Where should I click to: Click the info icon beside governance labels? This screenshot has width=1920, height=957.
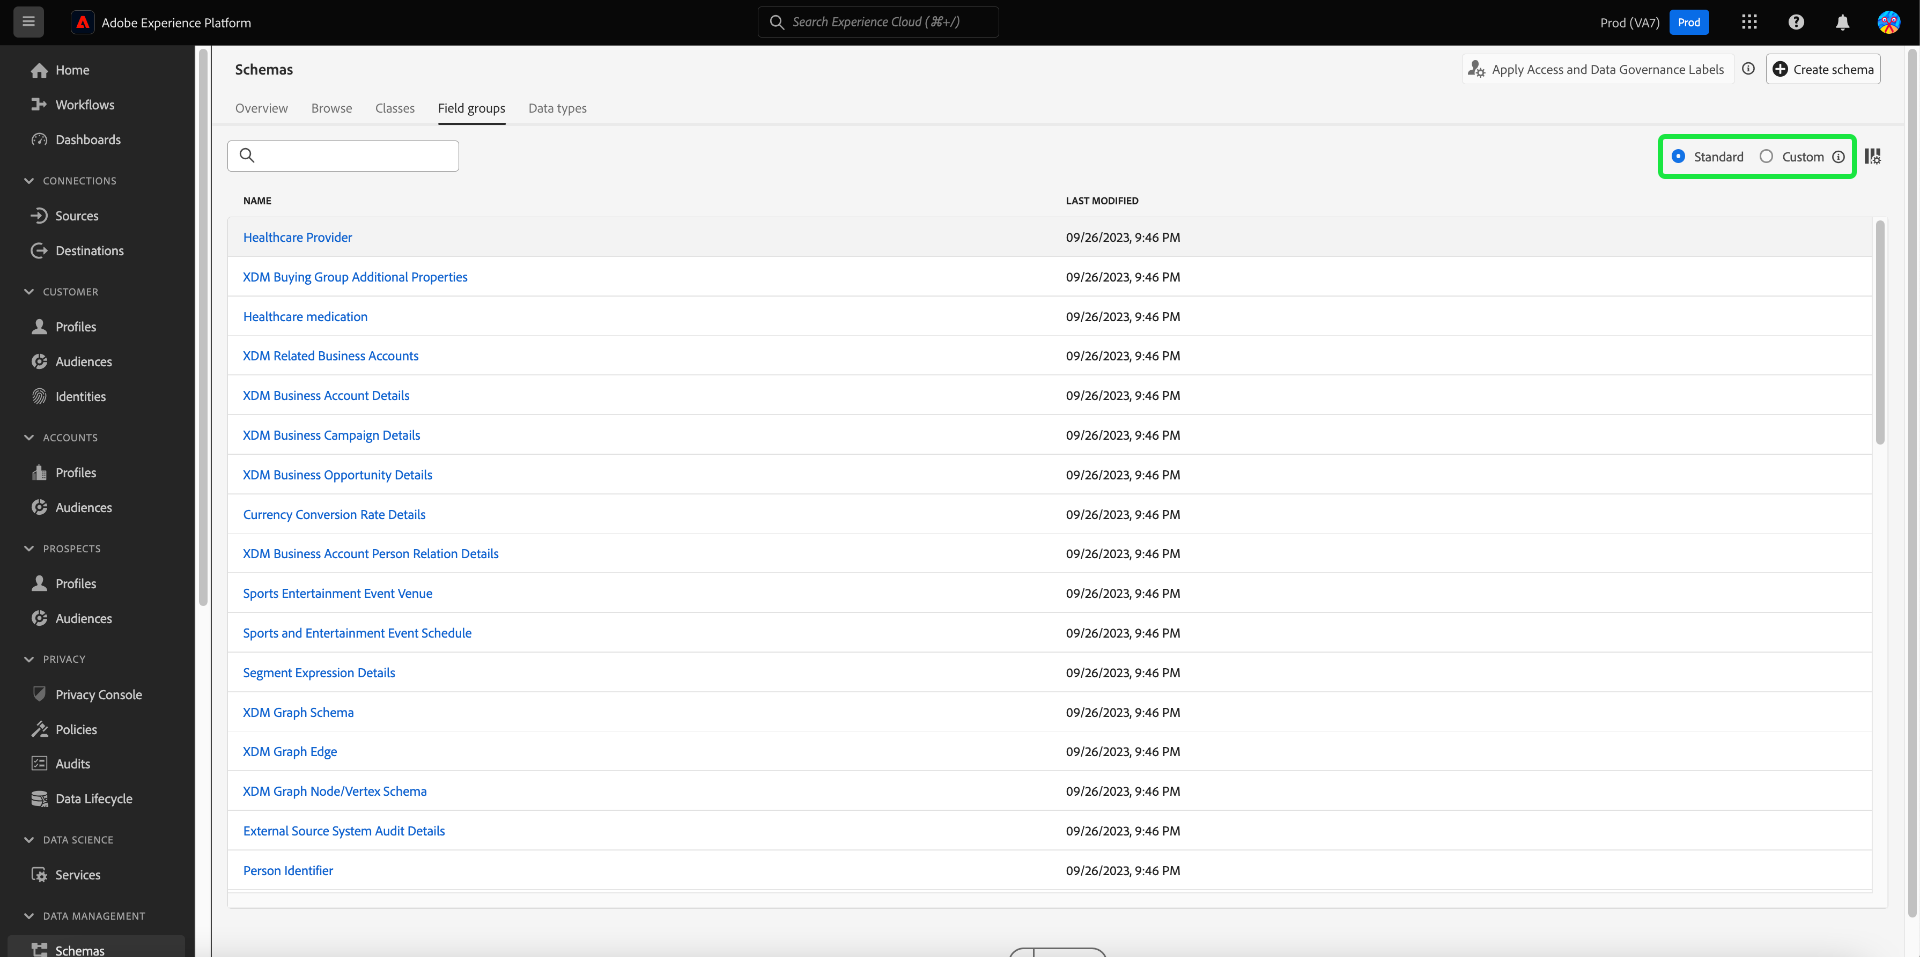pos(1748,69)
